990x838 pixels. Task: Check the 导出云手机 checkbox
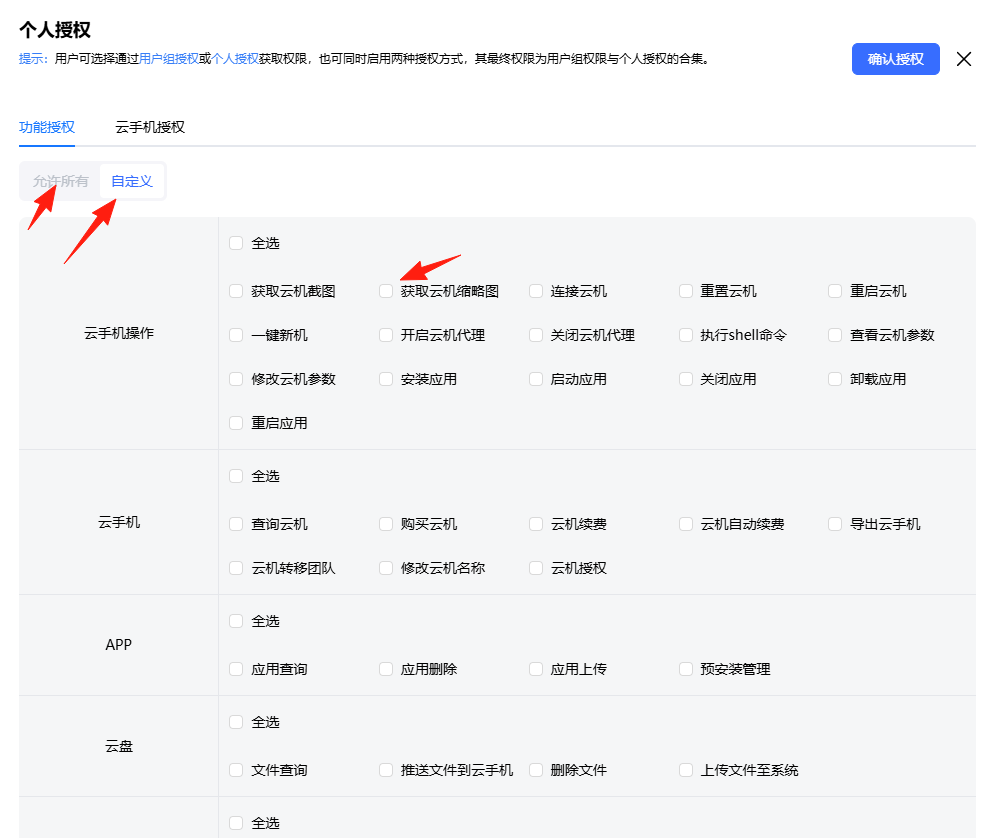[836, 524]
